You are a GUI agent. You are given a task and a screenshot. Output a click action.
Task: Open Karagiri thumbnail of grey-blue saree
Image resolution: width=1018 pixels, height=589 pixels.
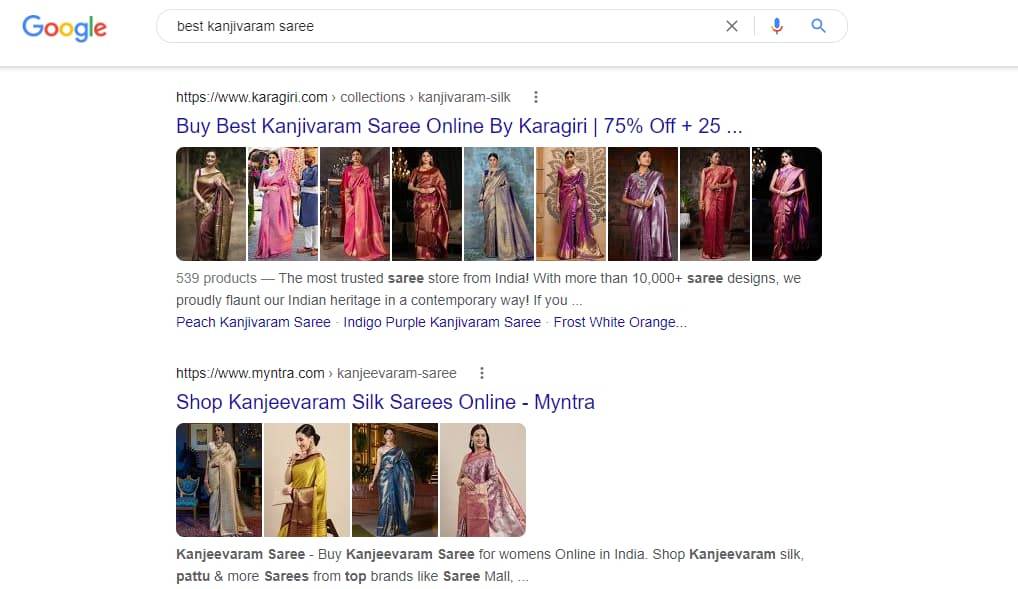(x=499, y=204)
